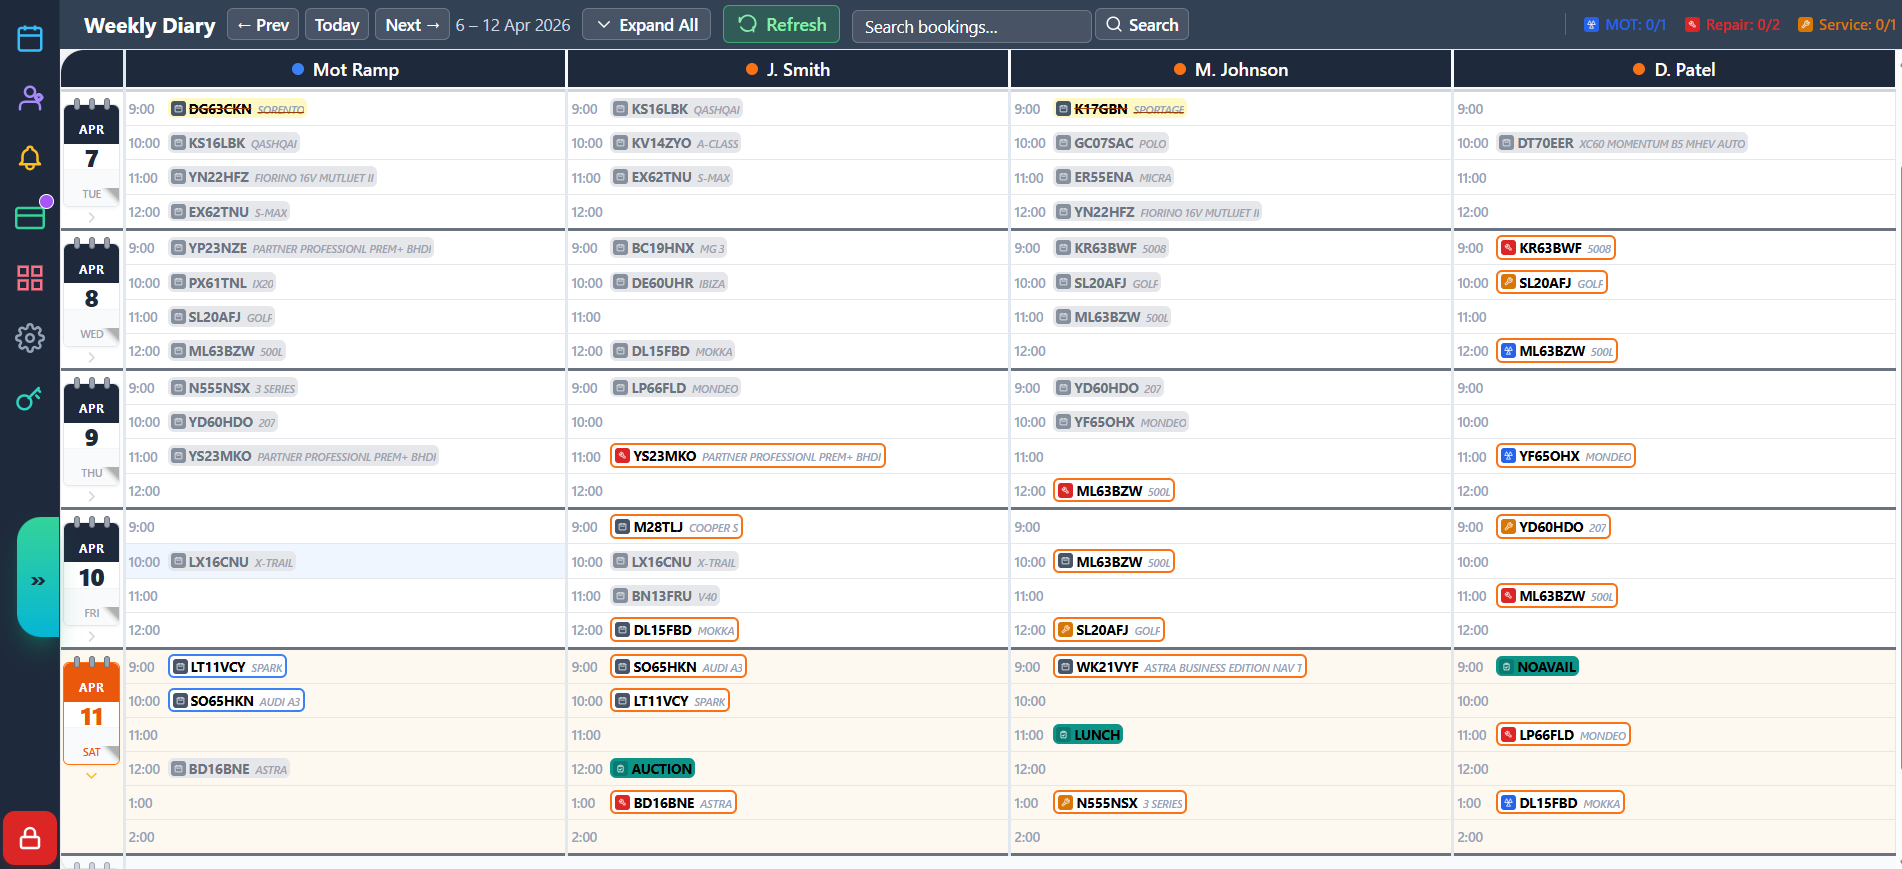This screenshot has height=869, width=1902.
Task: Jump to Today in the diary
Action: tap(336, 25)
